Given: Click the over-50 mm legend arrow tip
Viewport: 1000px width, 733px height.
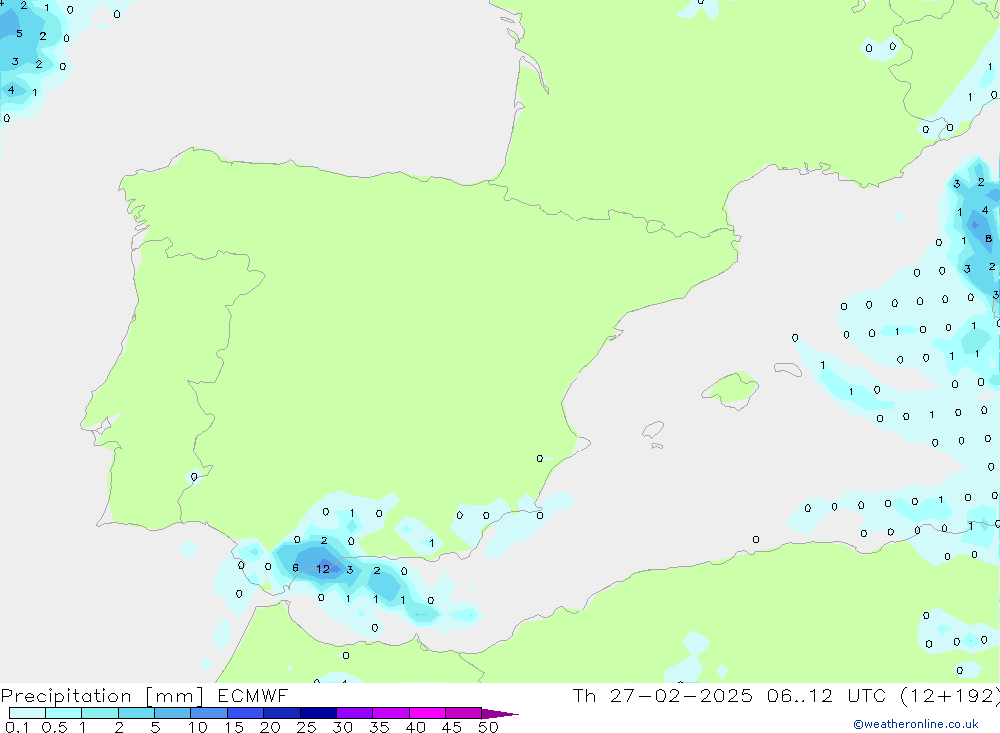Looking at the screenshot, I should pyautogui.click(x=500, y=714).
